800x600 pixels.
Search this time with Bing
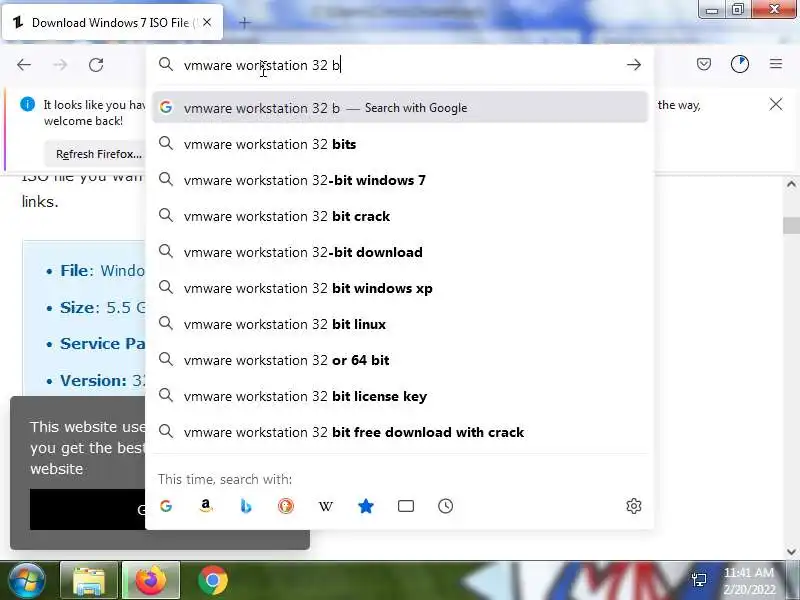[246, 506]
